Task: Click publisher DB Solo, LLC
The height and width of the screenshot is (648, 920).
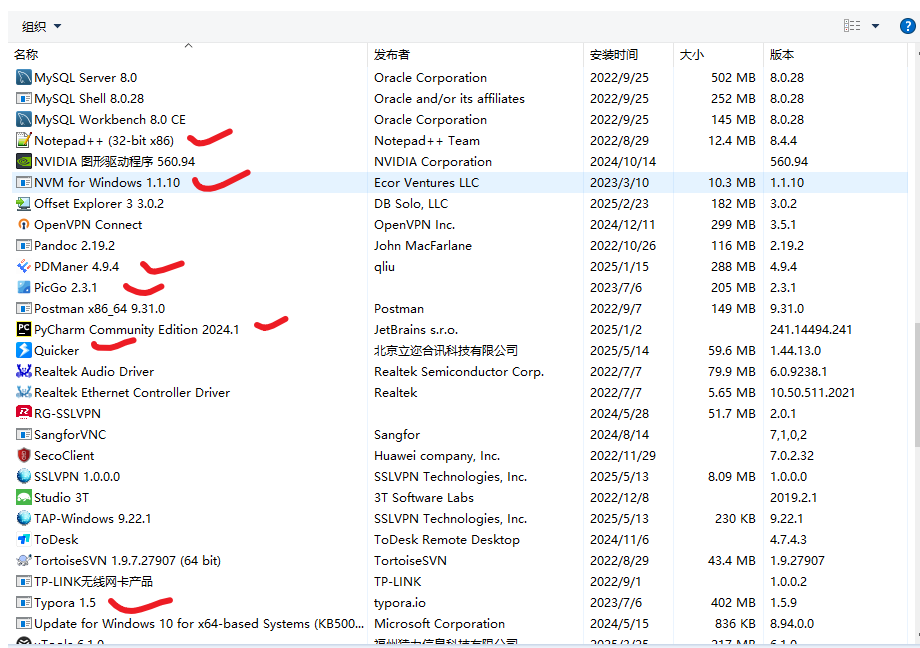Action: pos(411,204)
